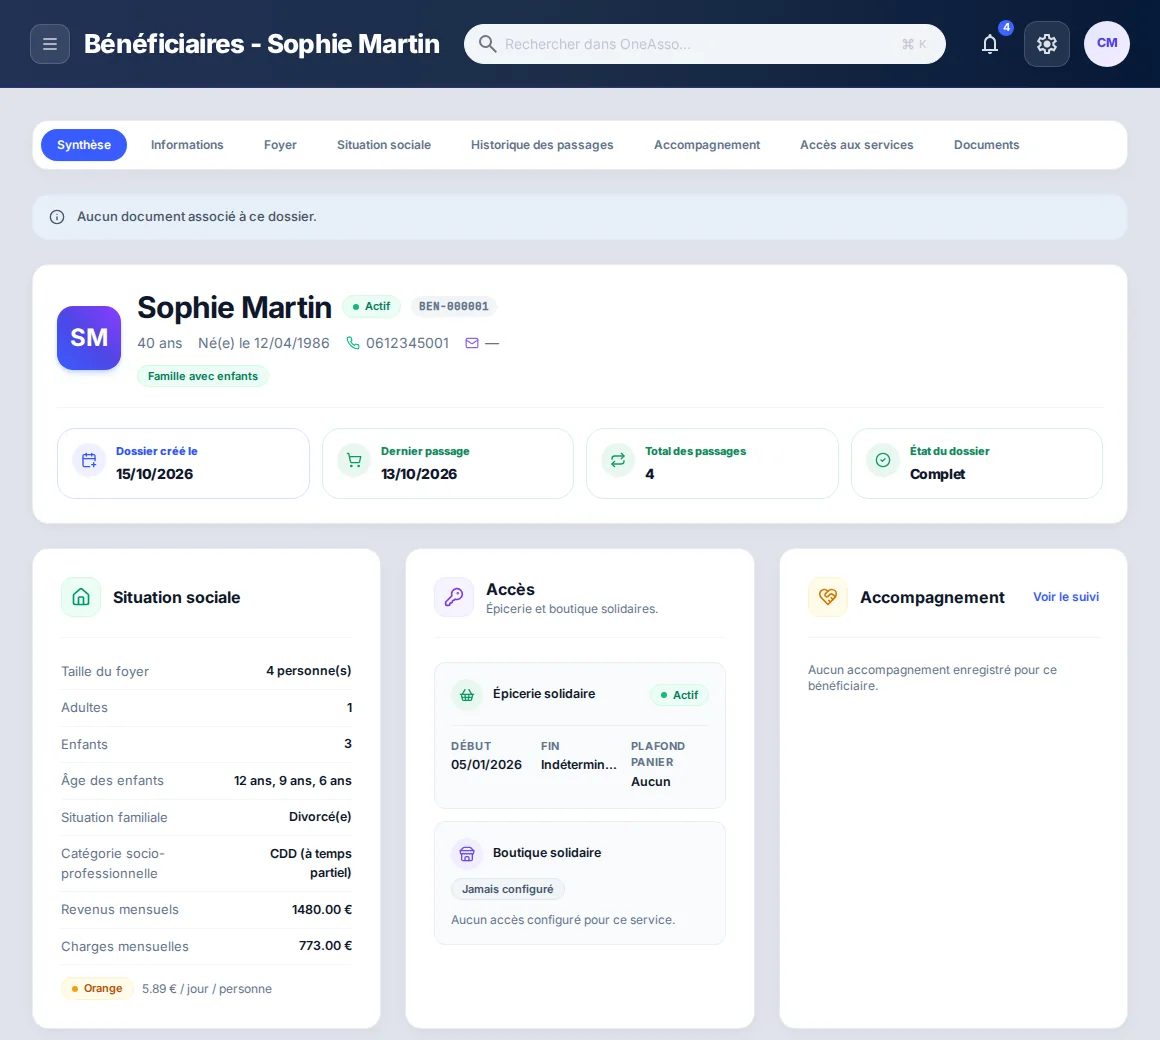Screen dimensions: 1160x1040
Task: Click the cart icon for Dernier passage
Action: coord(354,461)
